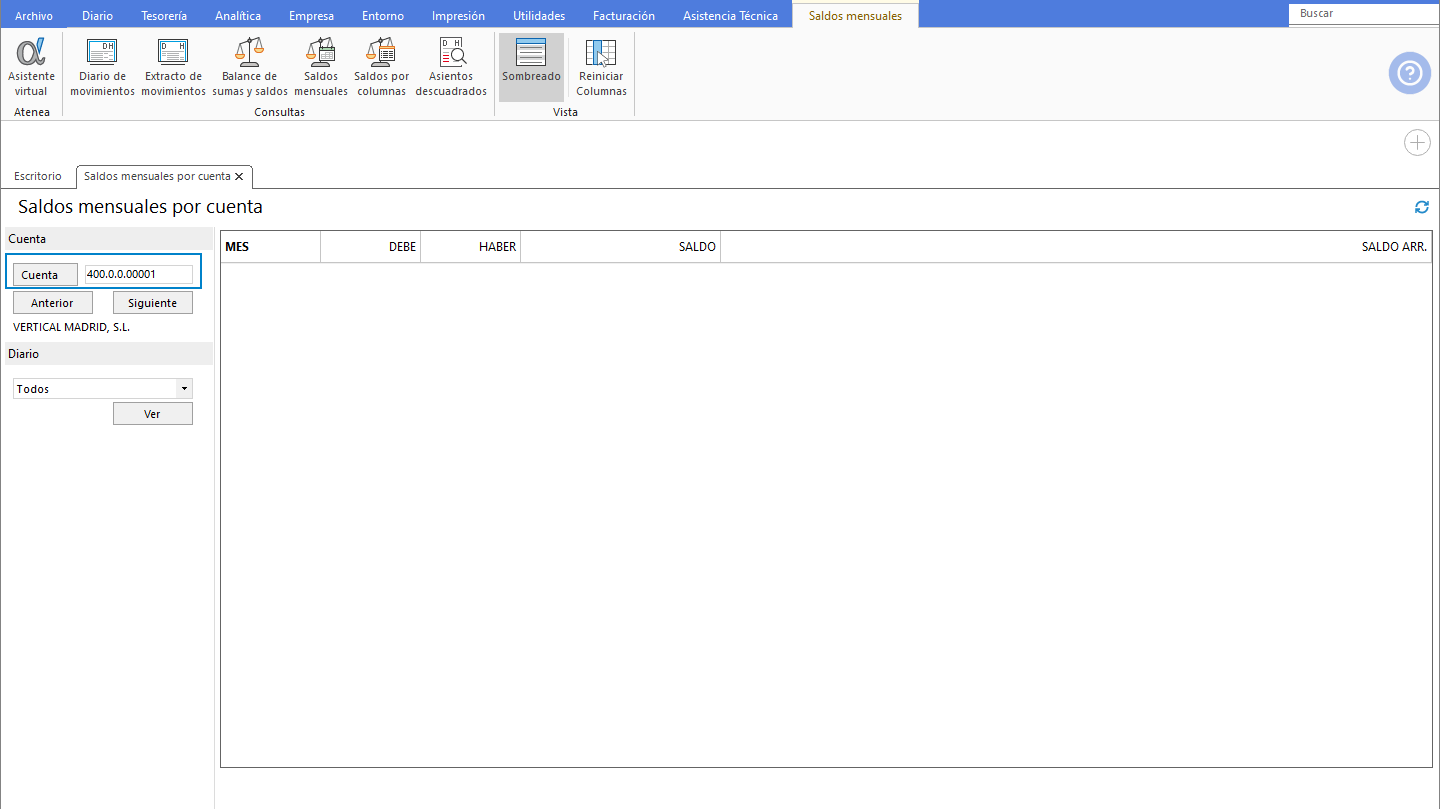Open the Facturación ribbon tab
The width and height of the screenshot is (1440, 809).
624,15
